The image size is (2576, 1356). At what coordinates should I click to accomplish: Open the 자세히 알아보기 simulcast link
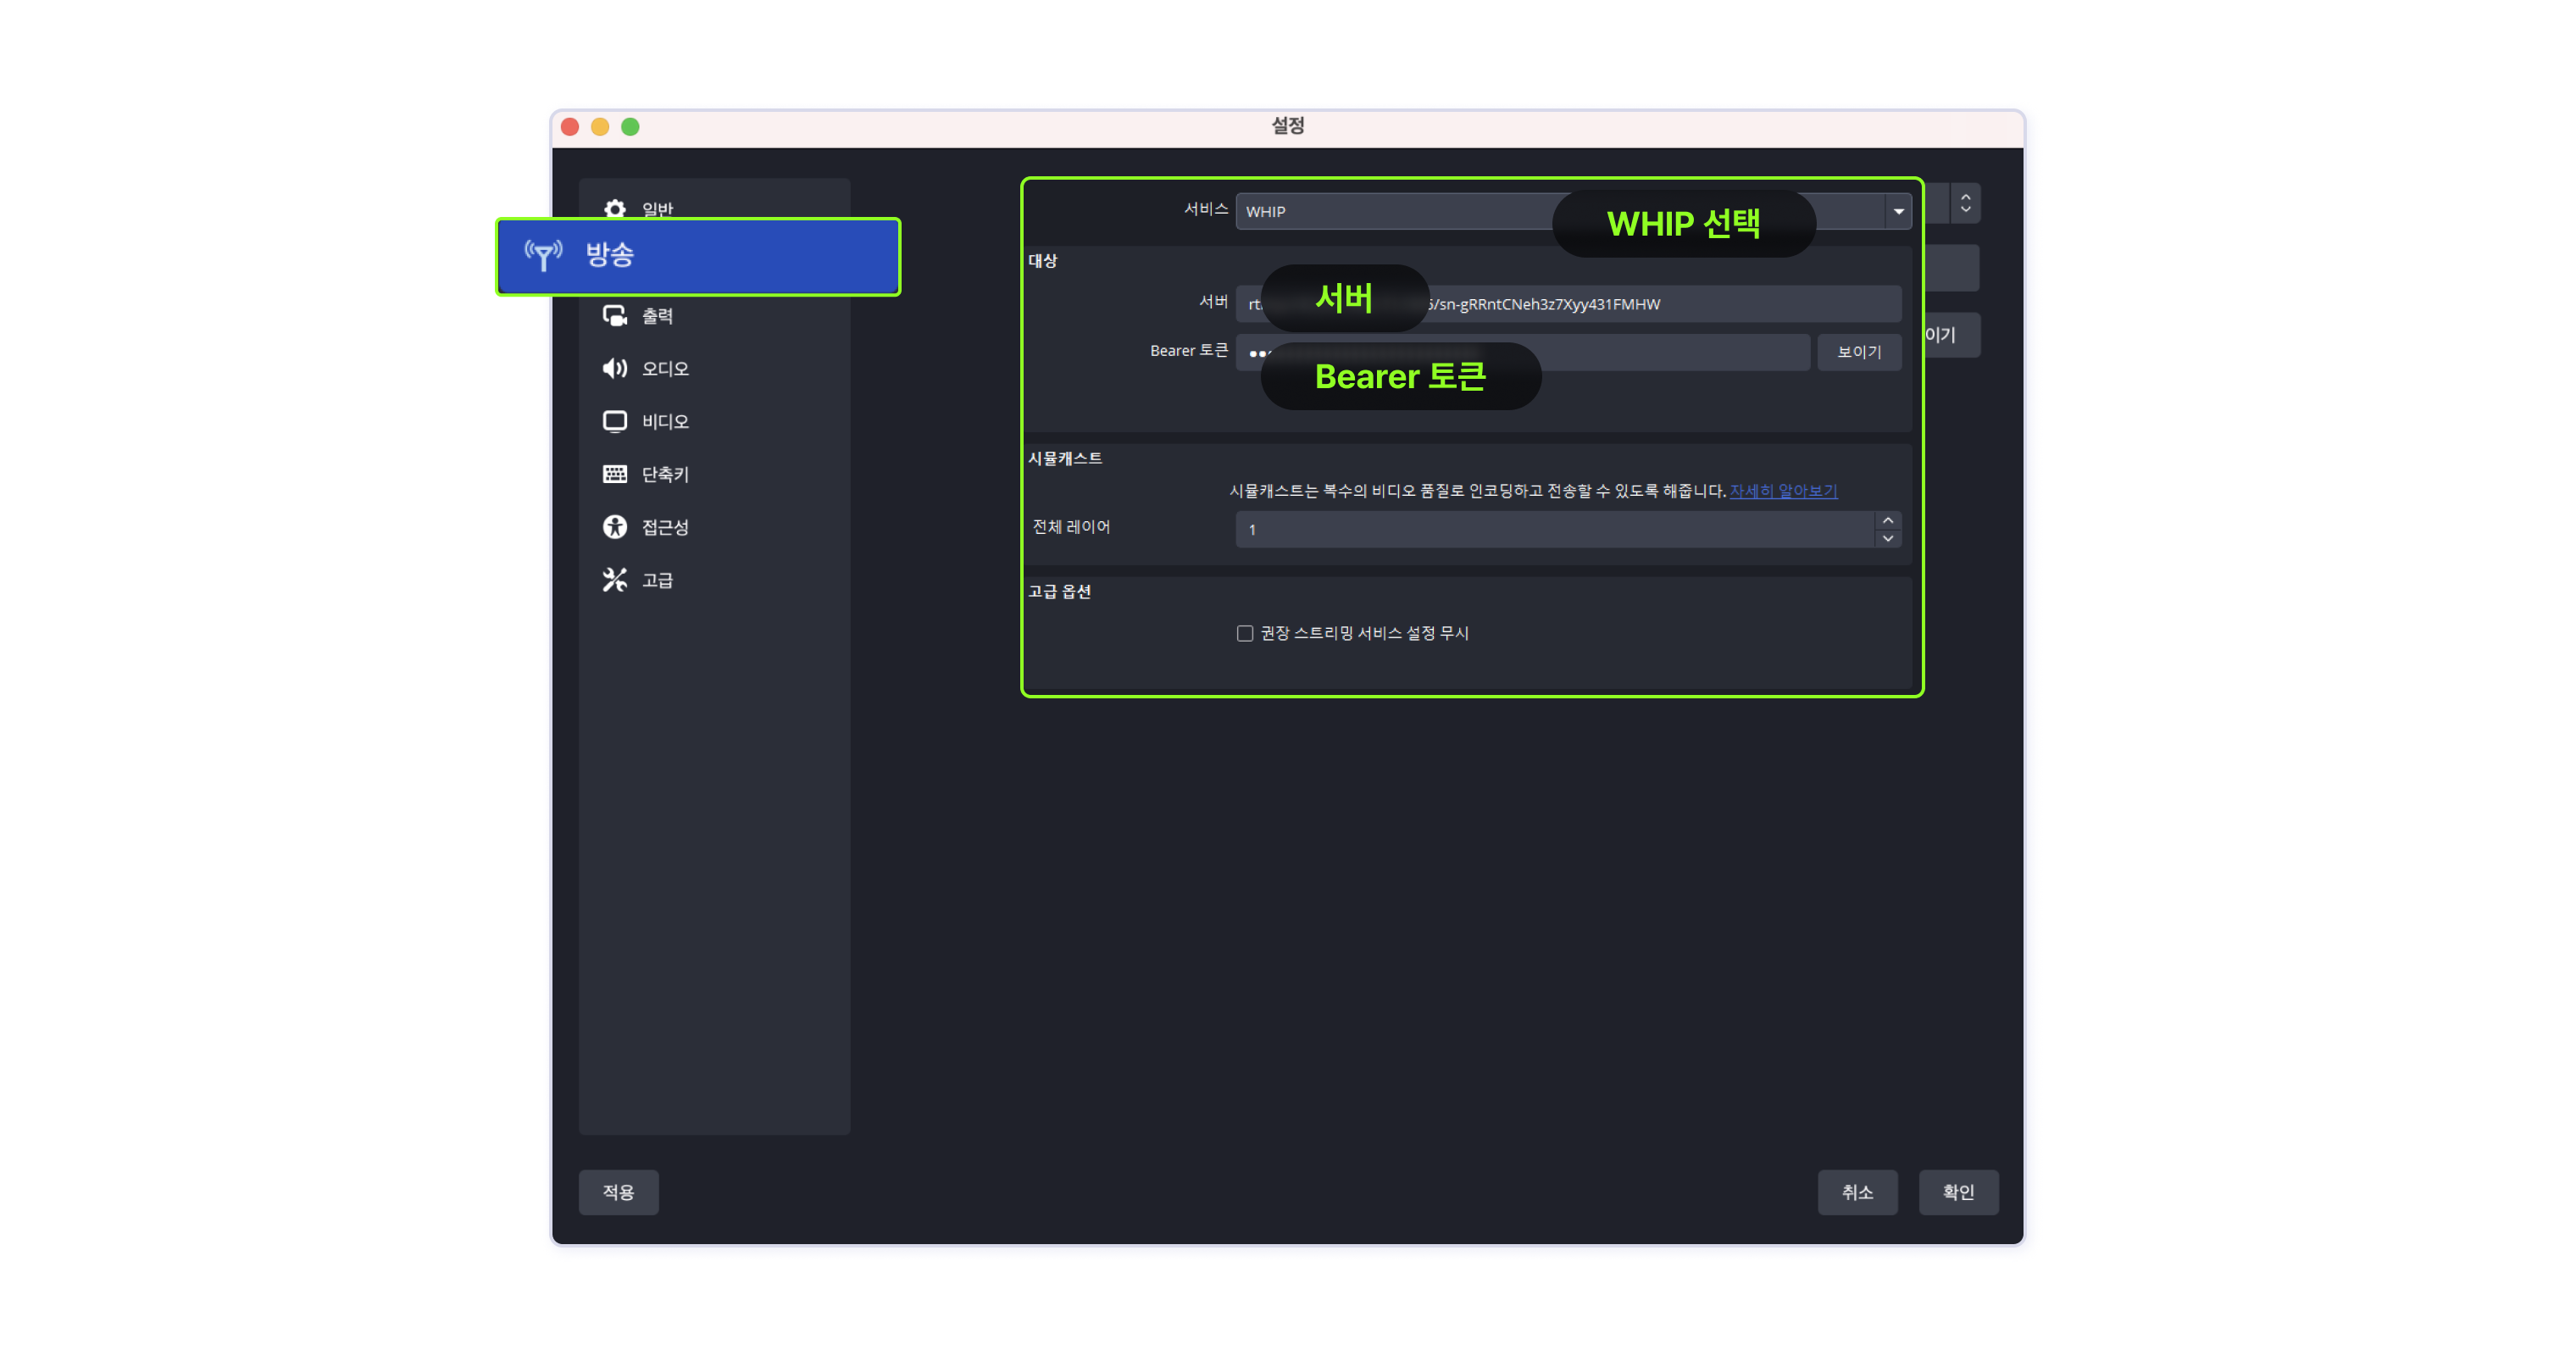coord(1783,491)
